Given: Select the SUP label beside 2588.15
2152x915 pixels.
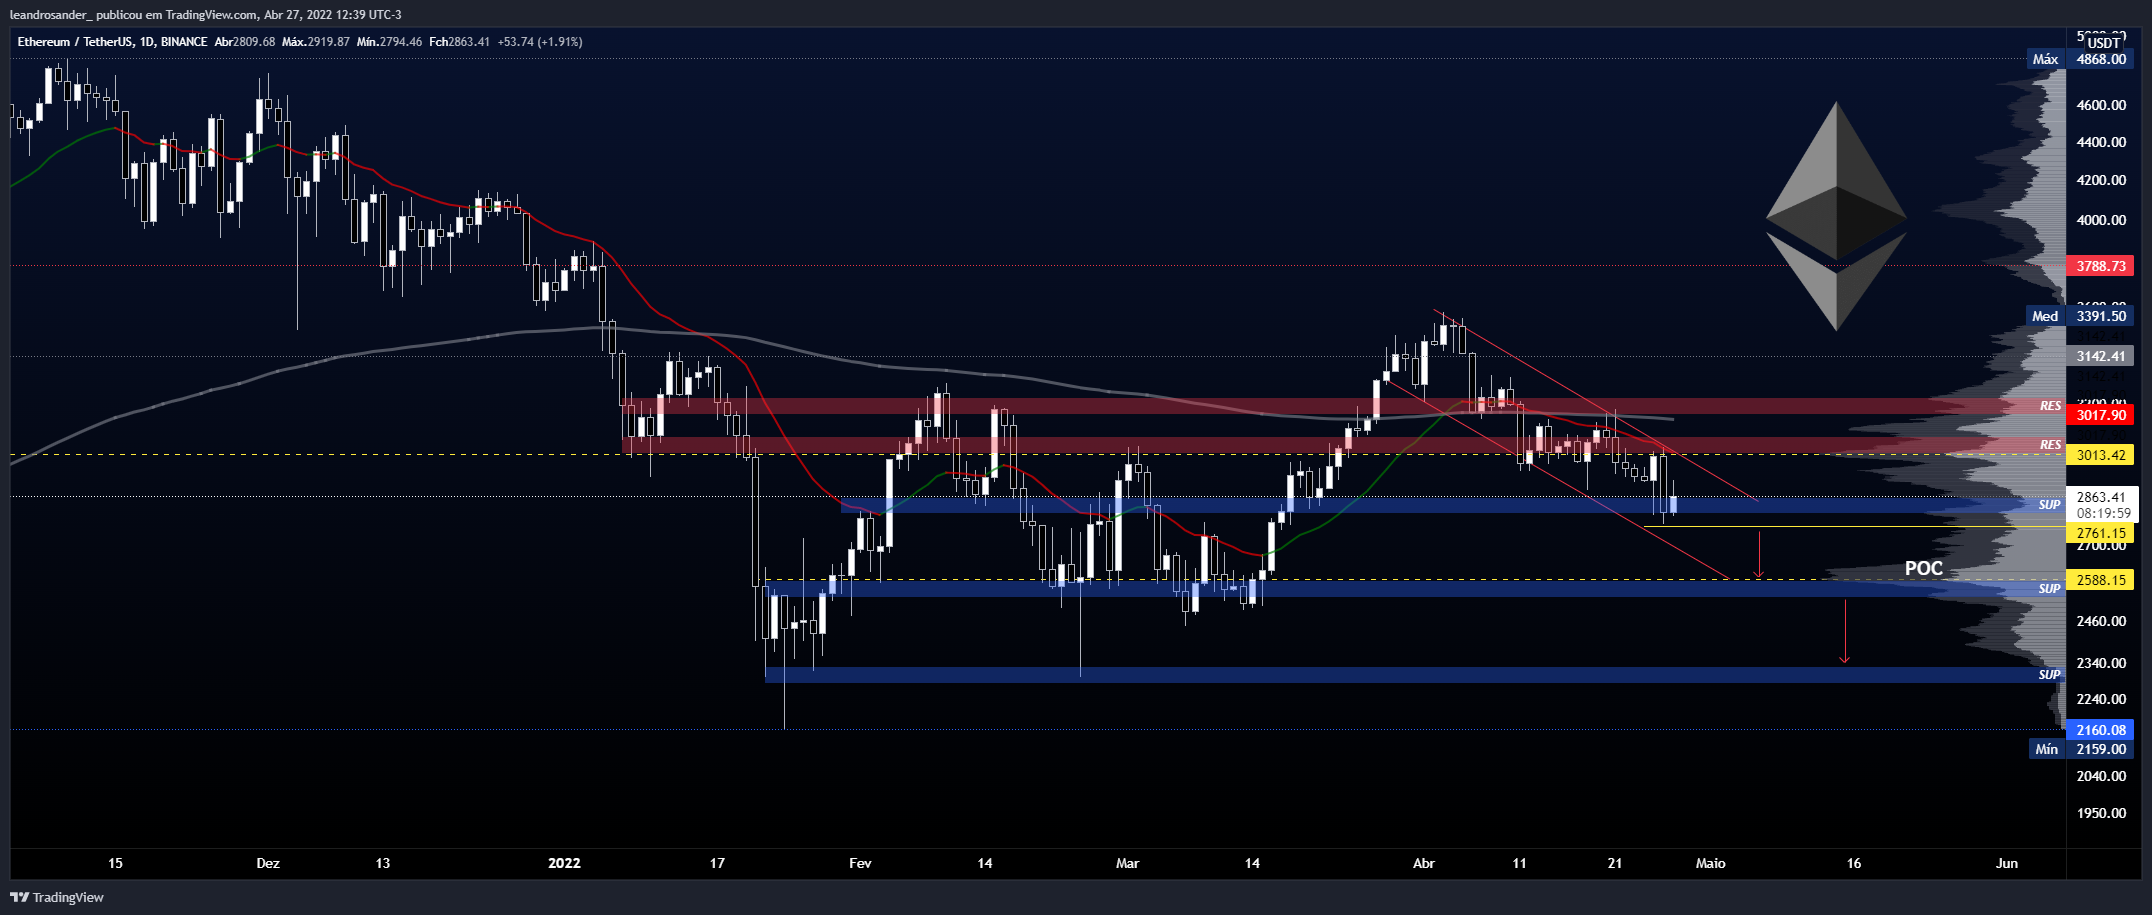Looking at the screenshot, I should [2049, 589].
